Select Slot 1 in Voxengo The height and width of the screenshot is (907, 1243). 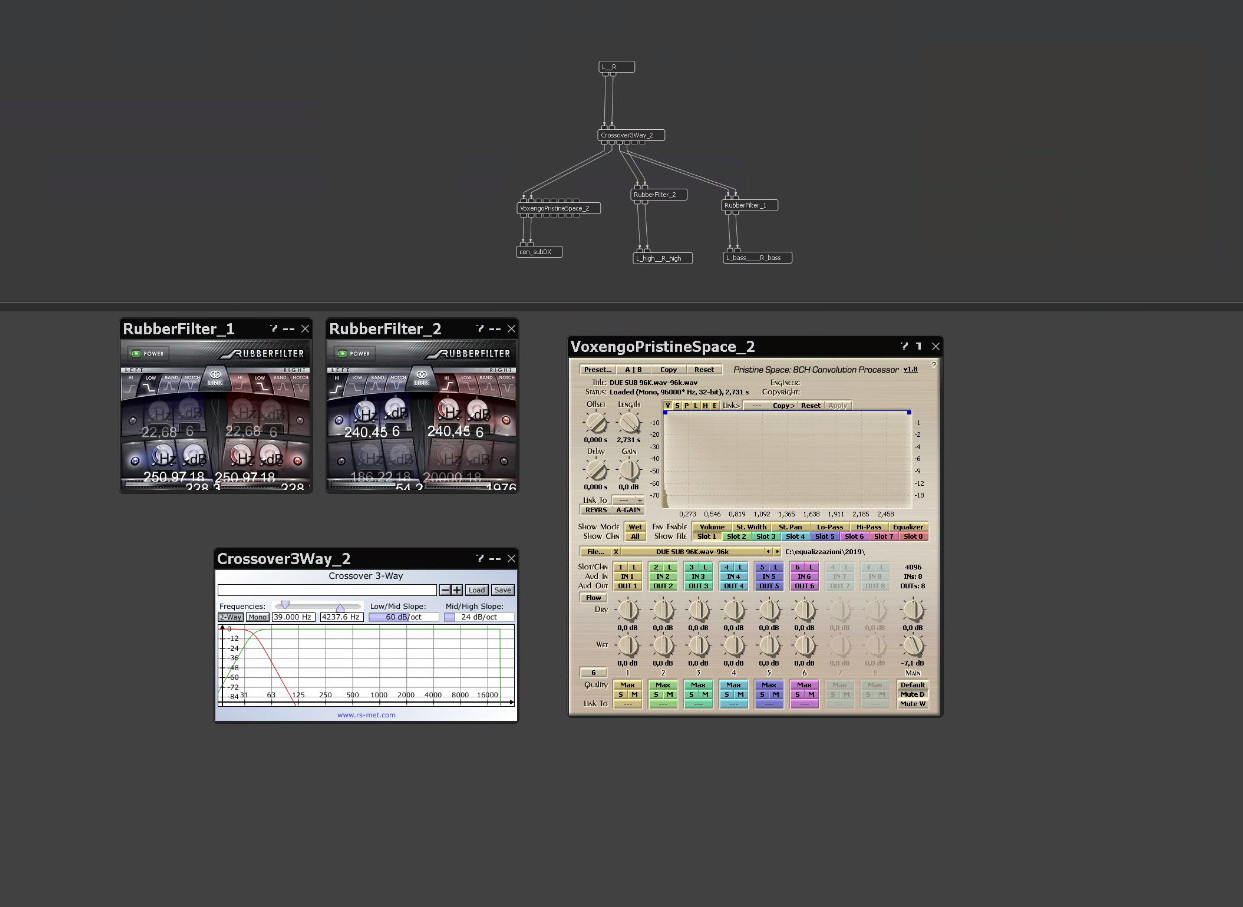(707, 536)
